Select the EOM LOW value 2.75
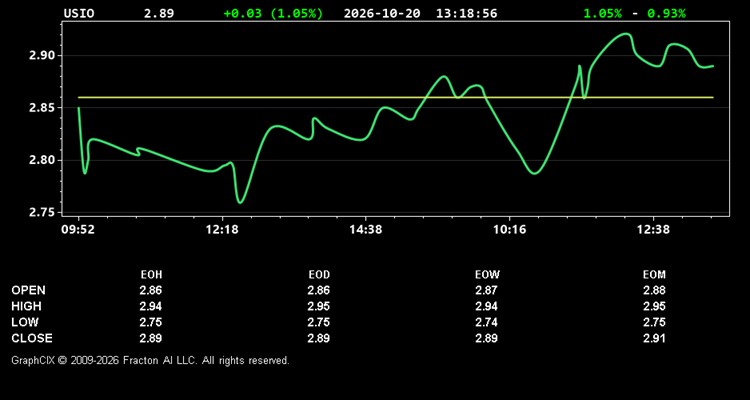 click(654, 322)
